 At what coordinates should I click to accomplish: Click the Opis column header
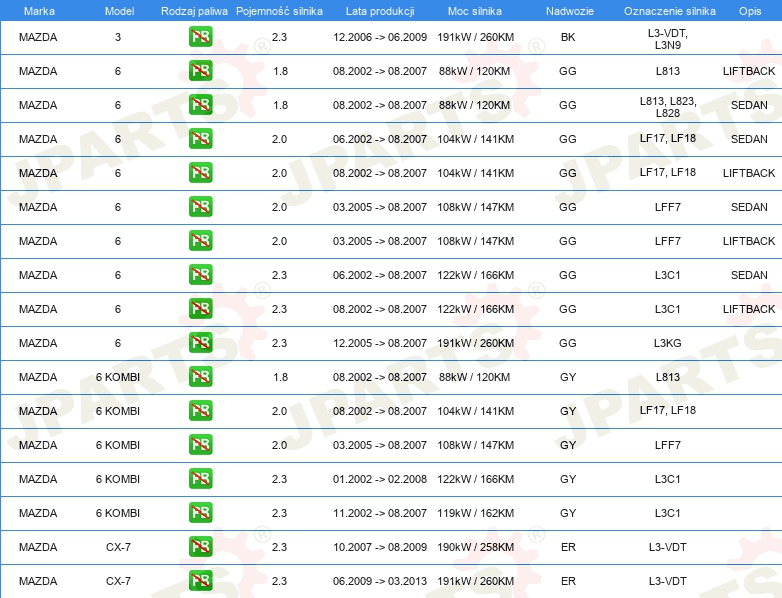(750, 11)
